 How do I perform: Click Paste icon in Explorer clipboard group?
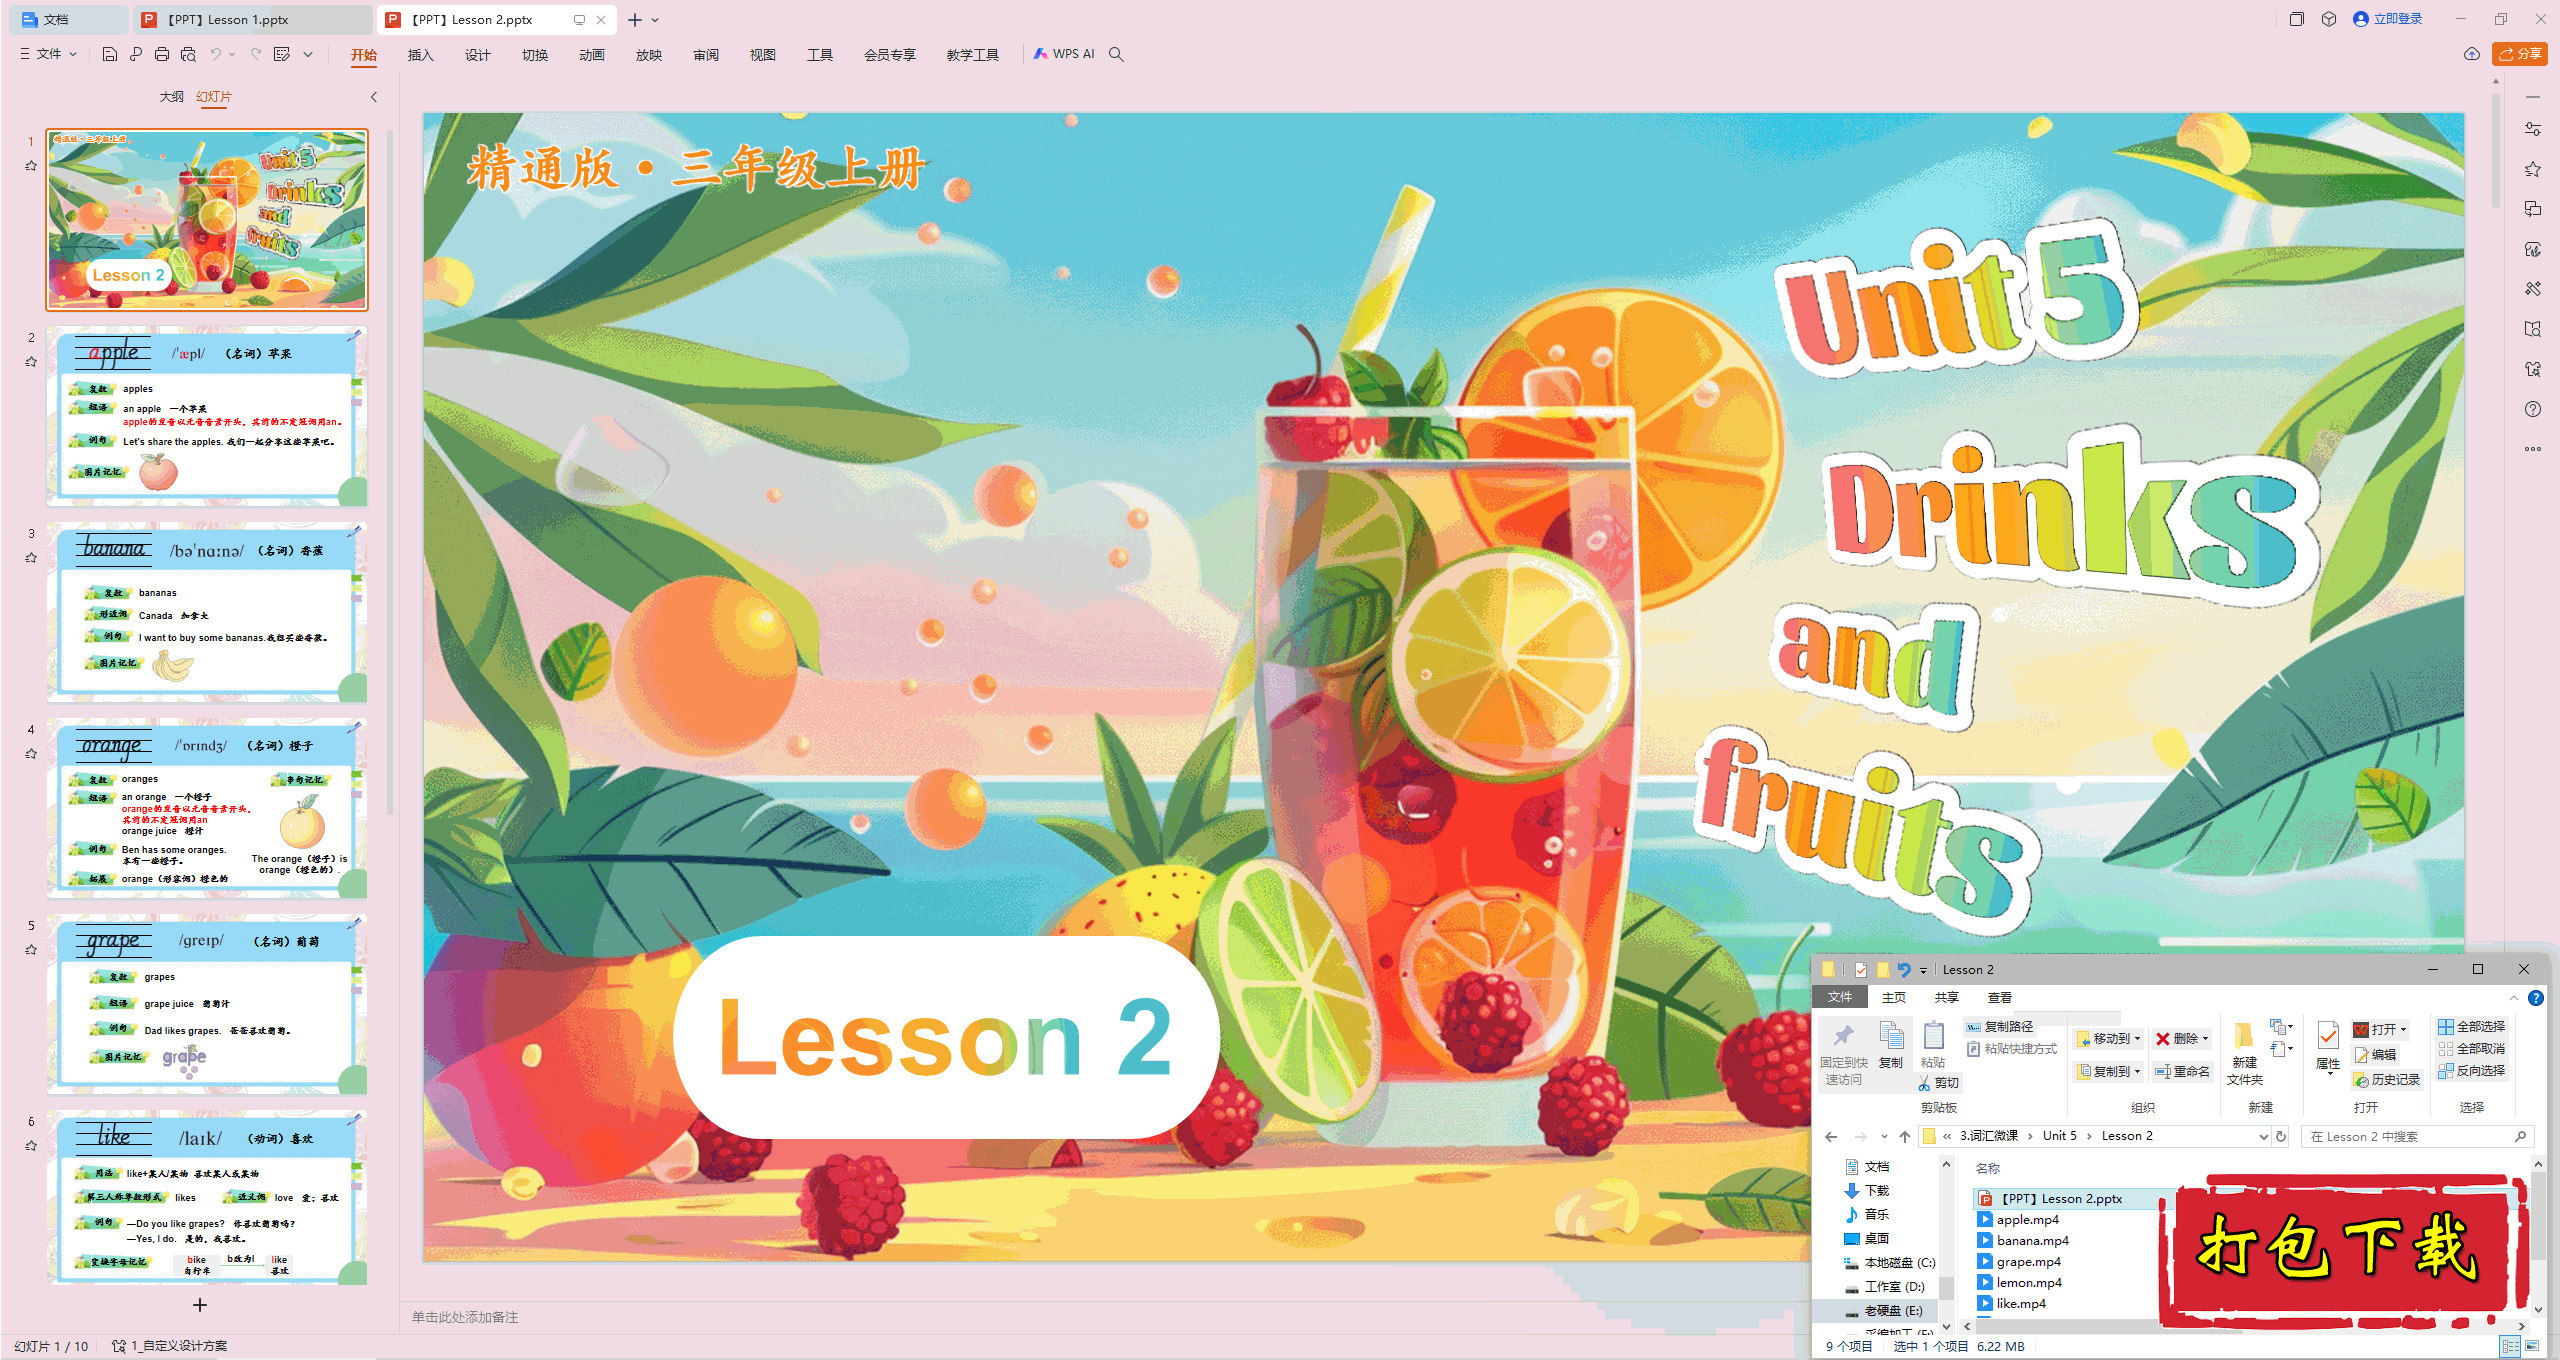[1933, 1044]
